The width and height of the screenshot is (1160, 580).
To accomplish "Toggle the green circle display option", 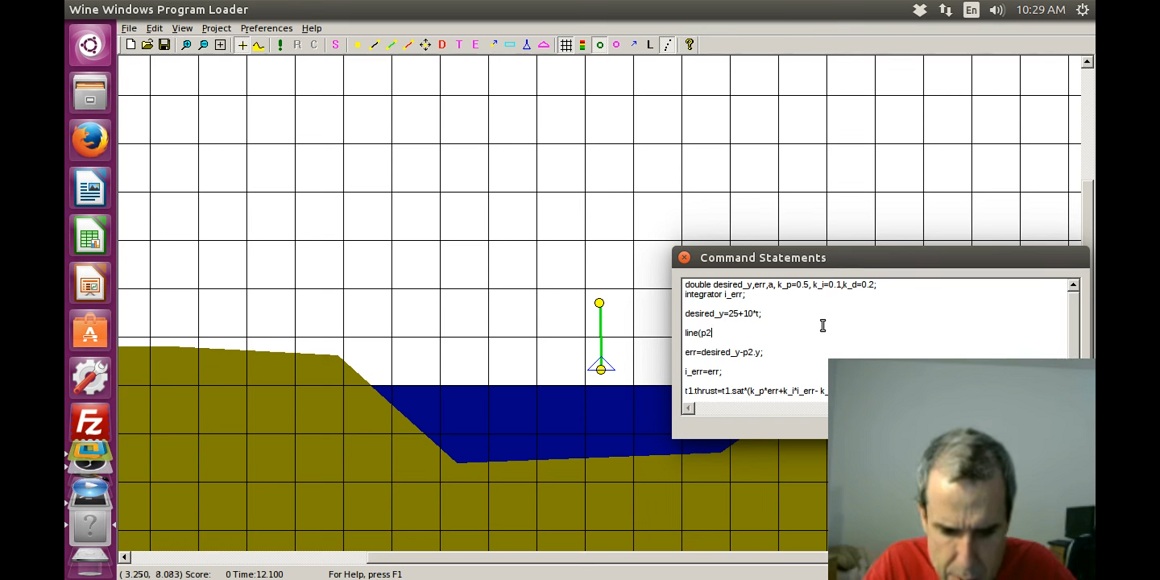I will click(599, 45).
